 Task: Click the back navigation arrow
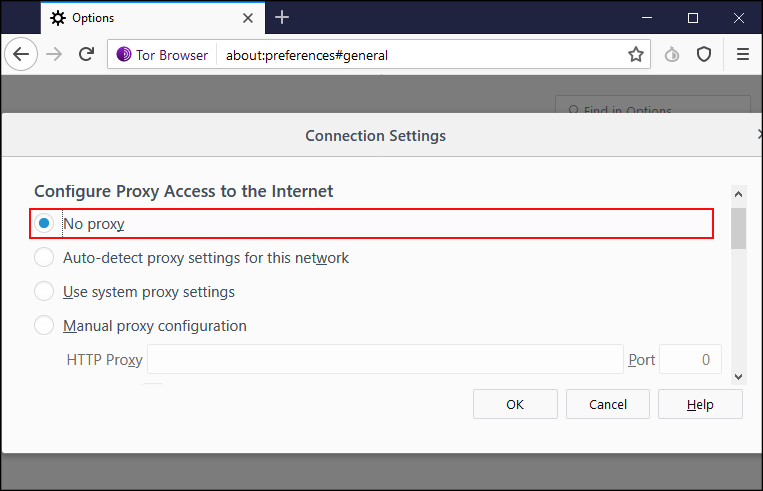coord(21,55)
